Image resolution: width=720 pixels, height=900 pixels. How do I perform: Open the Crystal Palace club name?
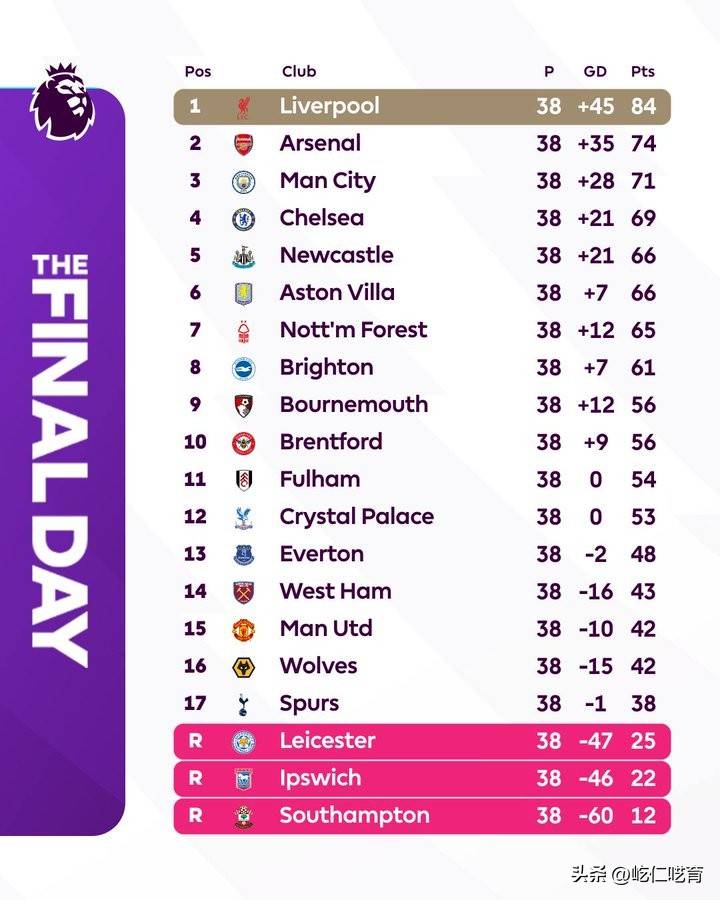pos(357,517)
